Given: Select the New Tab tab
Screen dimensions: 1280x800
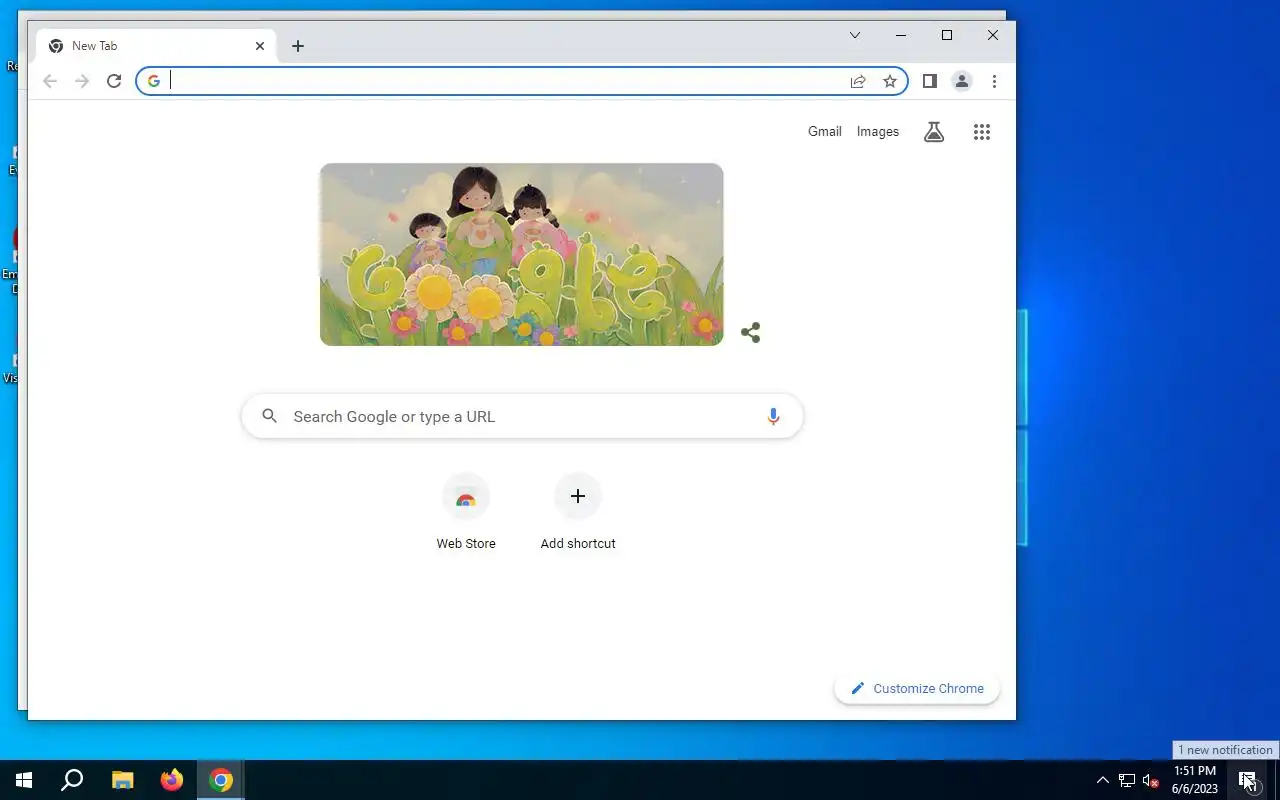Looking at the screenshot, I should coord(156,46).
